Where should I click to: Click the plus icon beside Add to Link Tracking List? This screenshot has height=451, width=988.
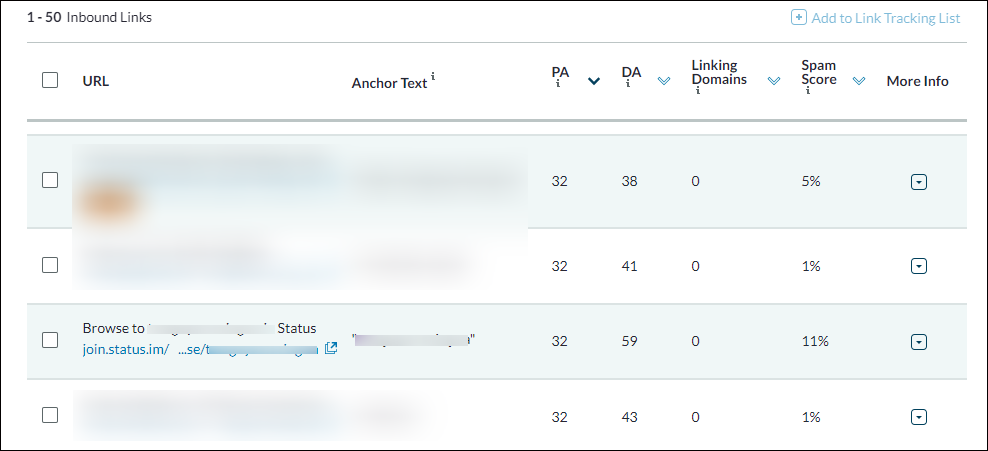(x=798, y=18)
